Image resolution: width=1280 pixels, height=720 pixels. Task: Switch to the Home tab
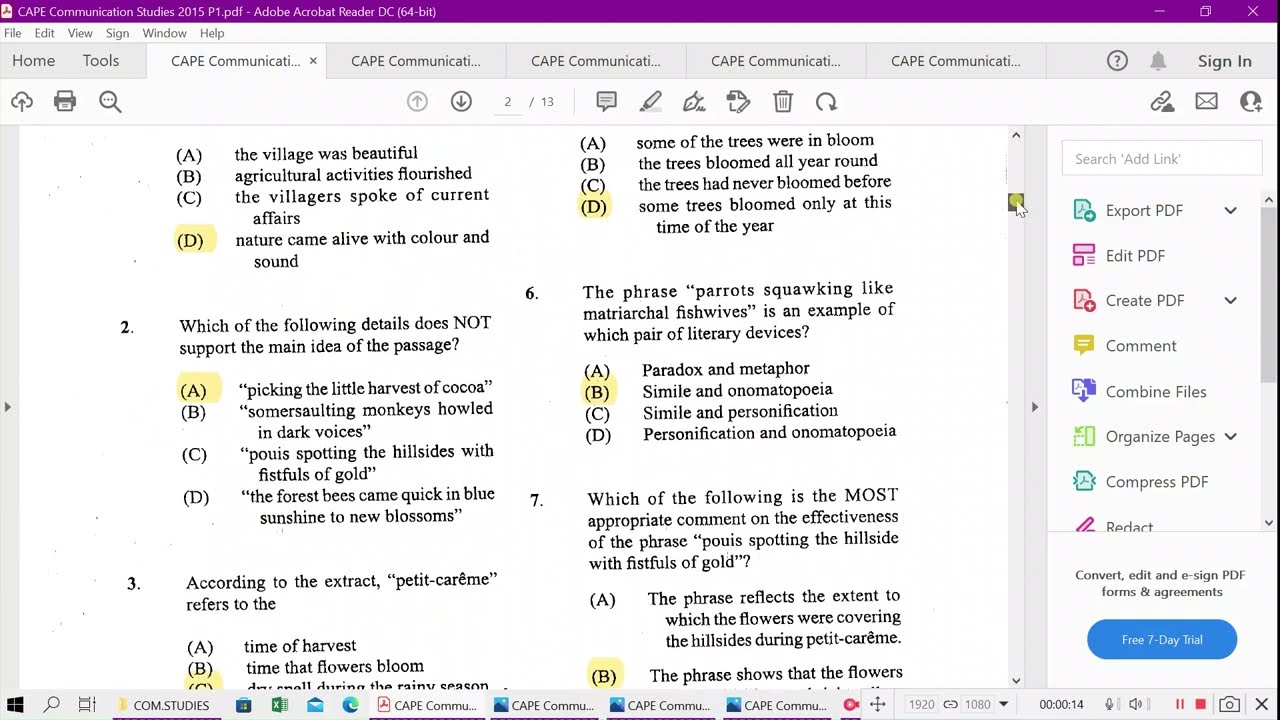point(34,61)
